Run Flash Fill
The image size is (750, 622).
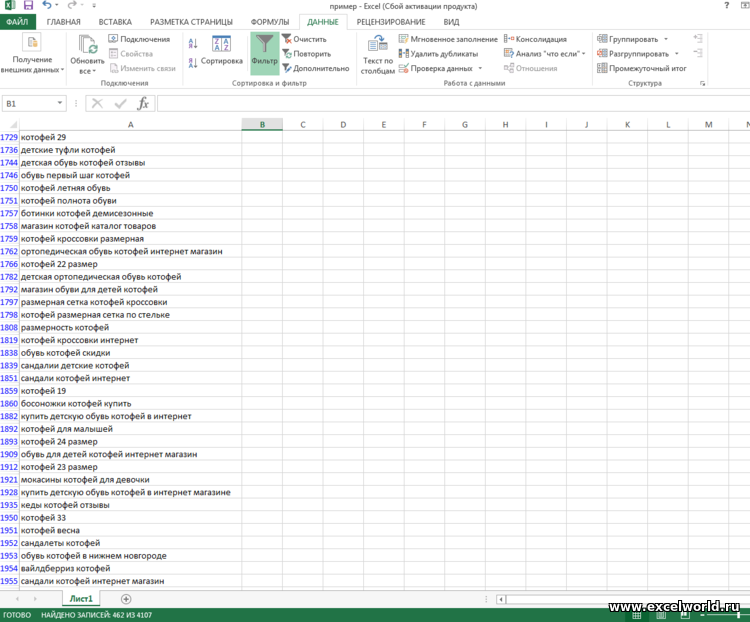click(448, 39)
